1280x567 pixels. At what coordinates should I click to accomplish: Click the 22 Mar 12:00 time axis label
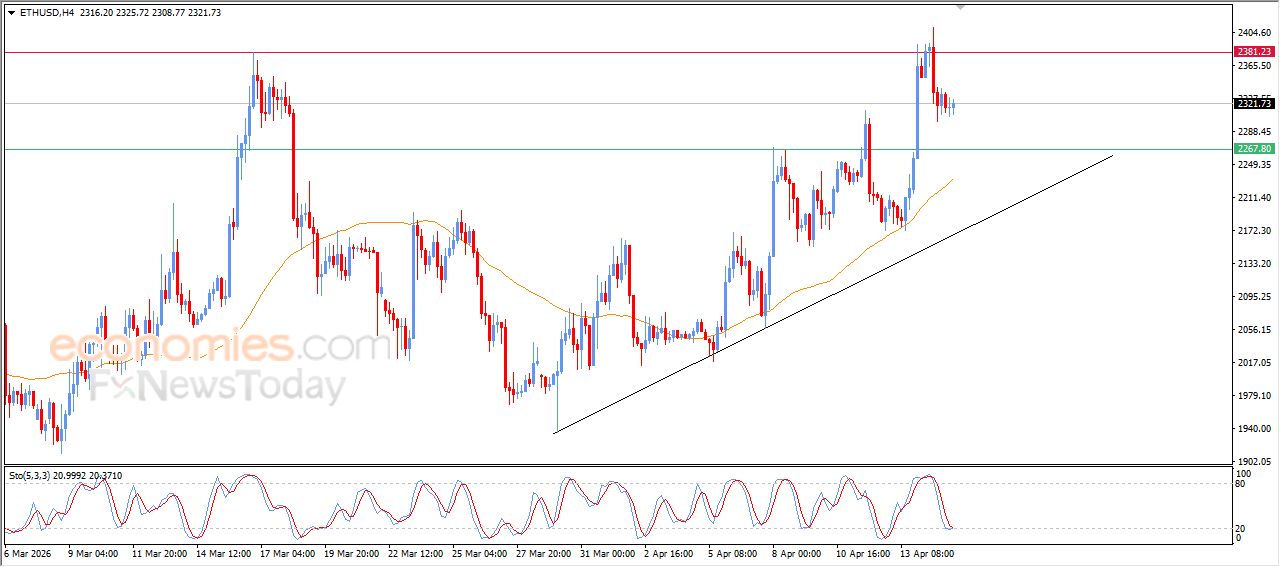(x=417, y=552)
